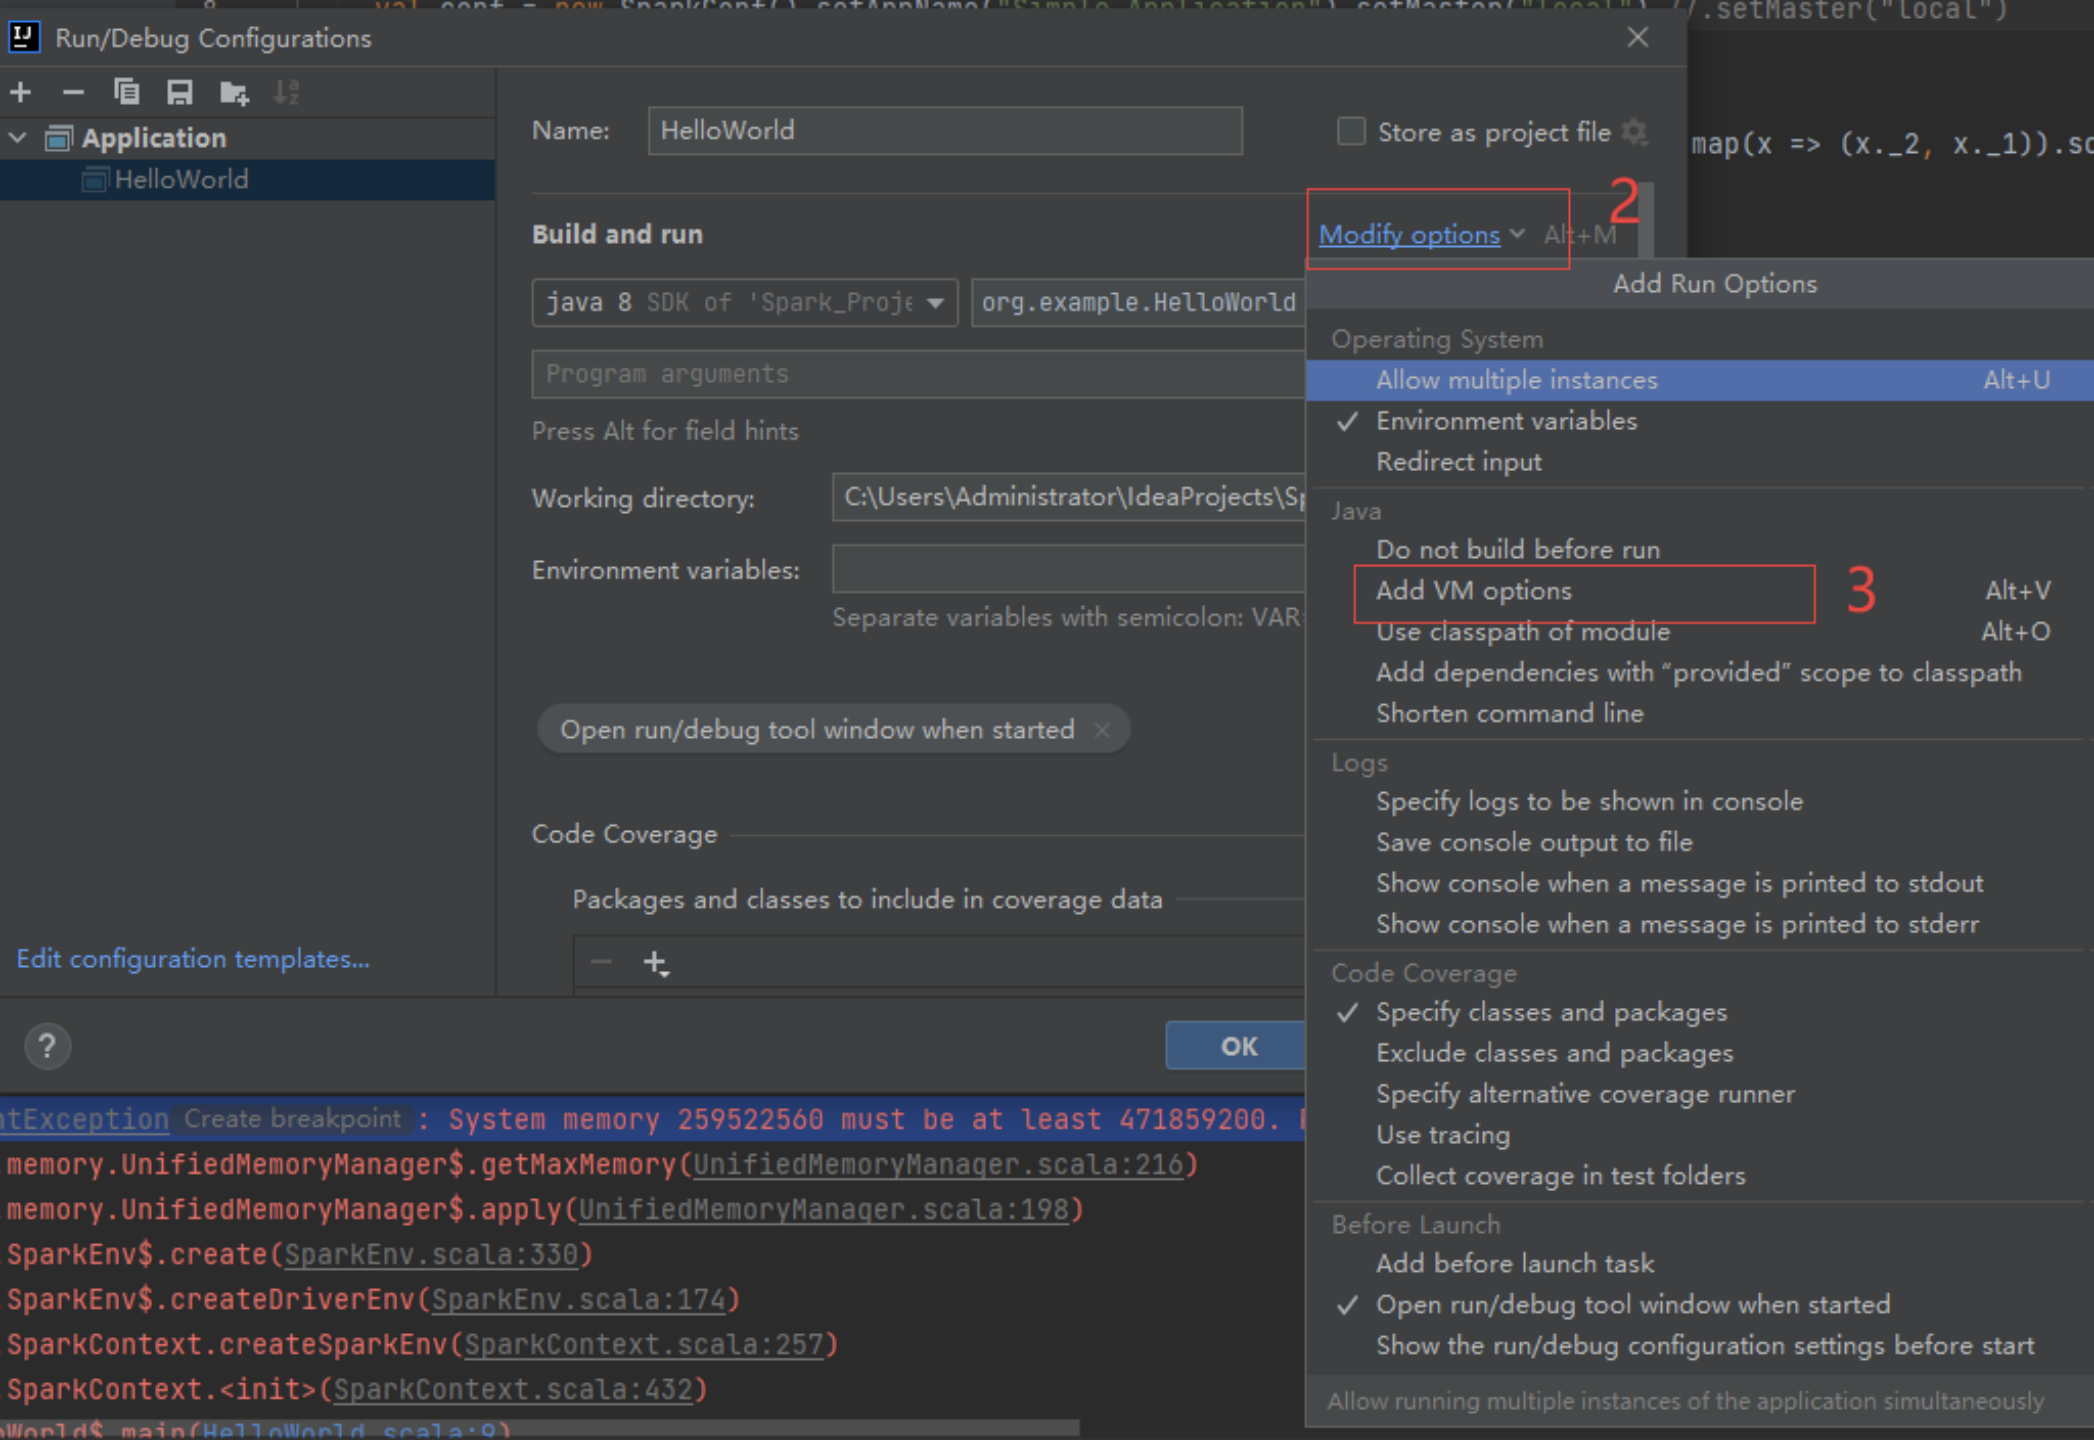Click the plus icon under coverage packages

[655, 962]
